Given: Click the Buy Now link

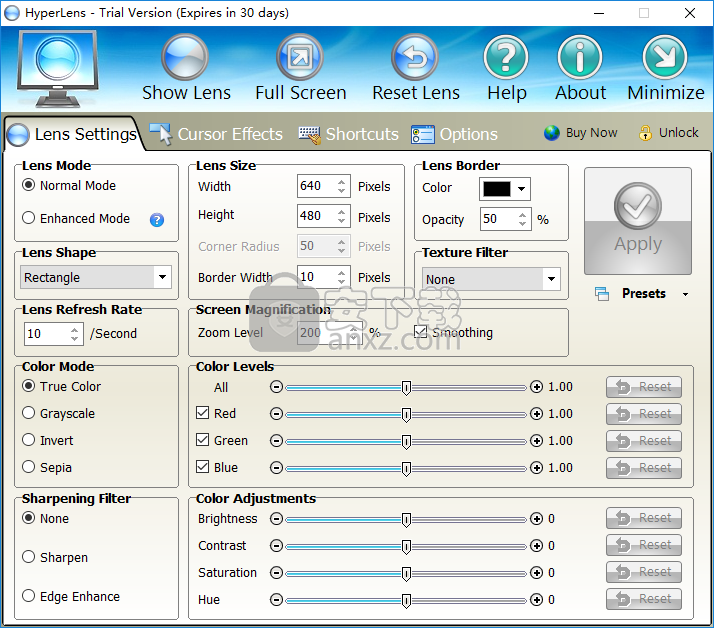Looking at the screenshot, I should pos(581,133).
